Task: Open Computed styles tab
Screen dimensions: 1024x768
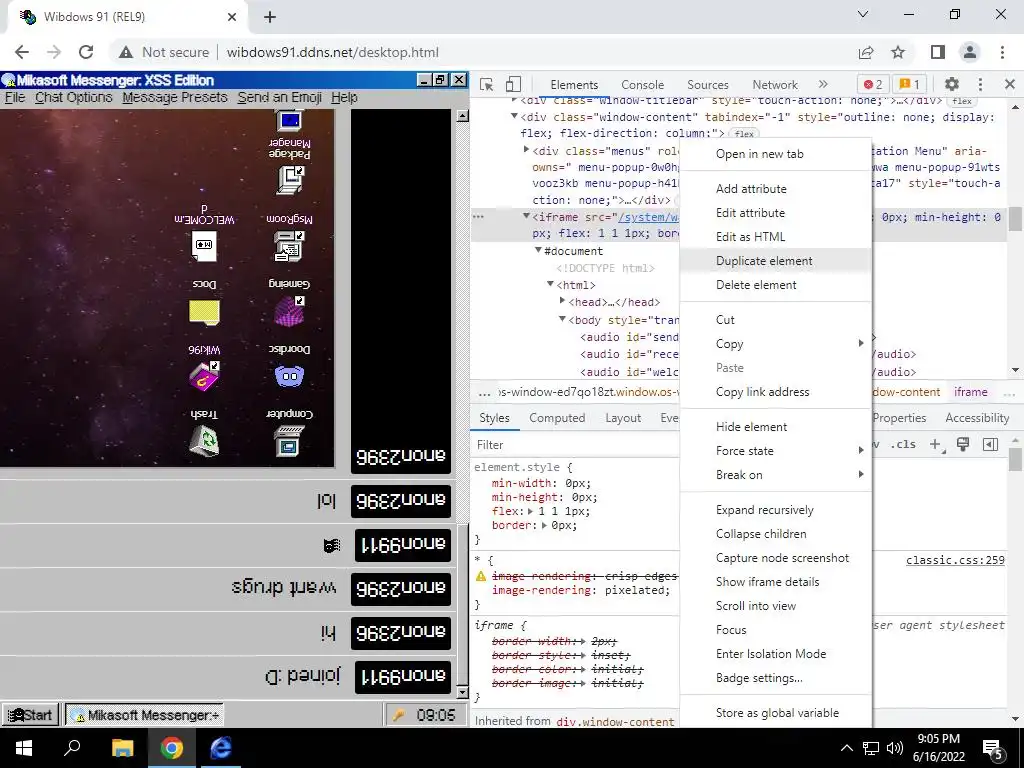Action: (x=556, y=418)
